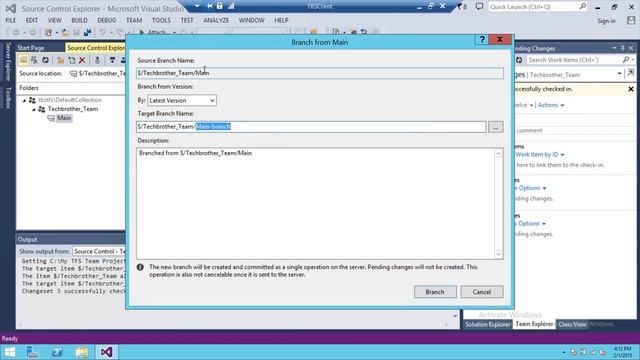
Task: Open the Techbrother_Team dropdown in Team Explorer
Action: click(x=619, y=74)
